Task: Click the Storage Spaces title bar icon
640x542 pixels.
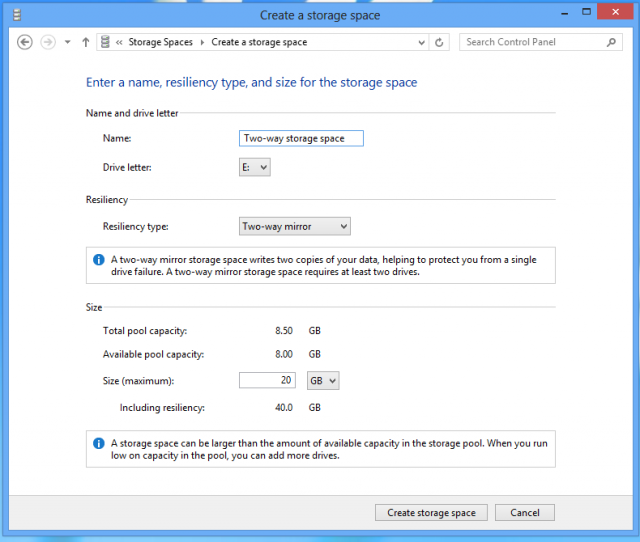Action: tap(17, 15)
